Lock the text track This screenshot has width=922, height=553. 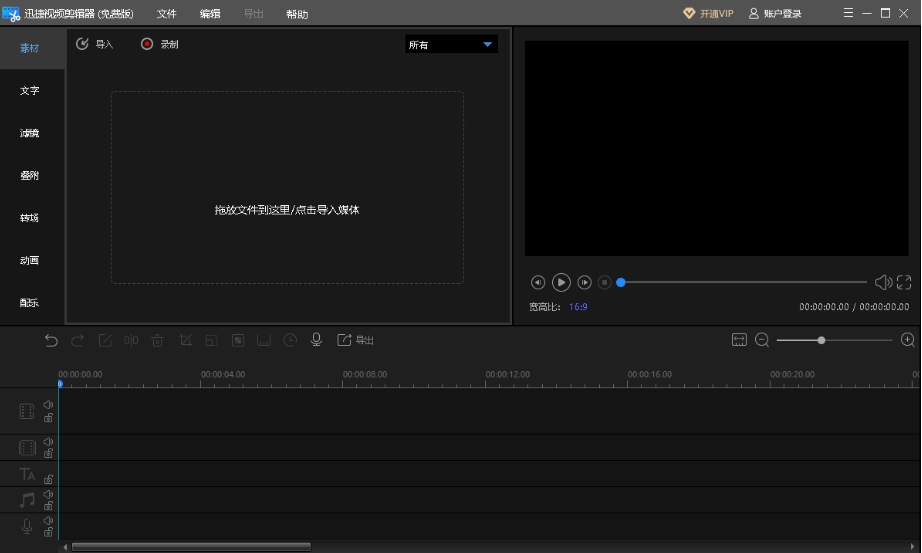coord(48,479)
